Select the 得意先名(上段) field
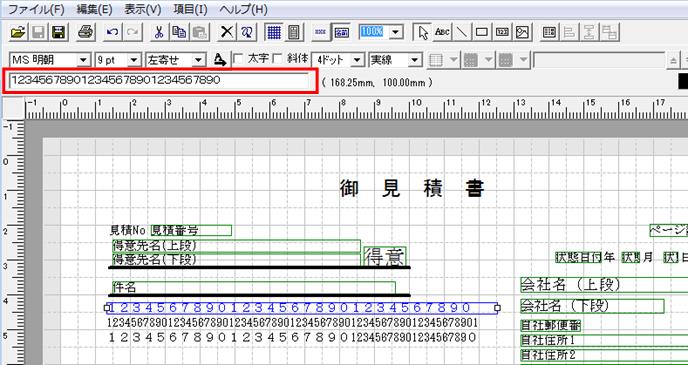 click(236, 246)
